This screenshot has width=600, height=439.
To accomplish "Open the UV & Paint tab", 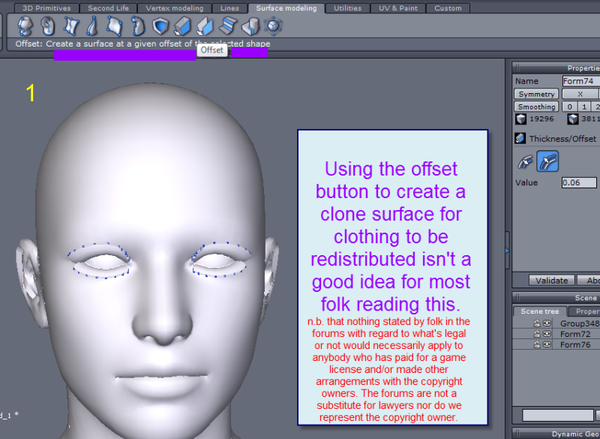I will click(397, 8).
